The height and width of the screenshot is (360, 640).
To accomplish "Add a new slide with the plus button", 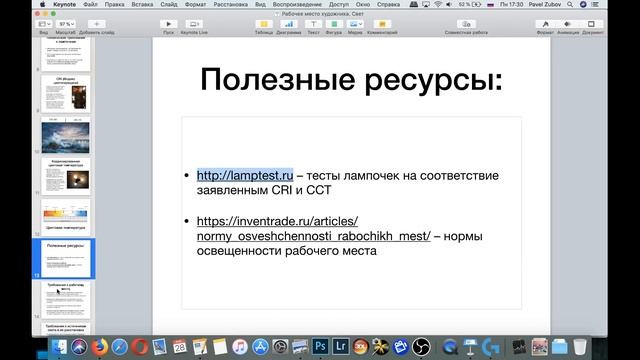I will click(x=97, y=24).
